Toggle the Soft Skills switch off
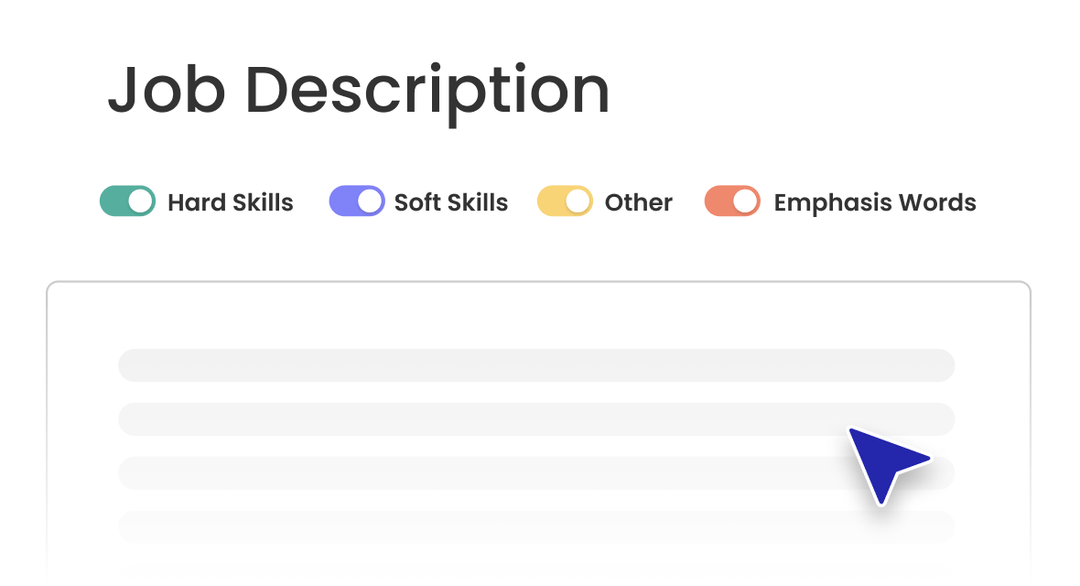1080x586 pixels. click(357, 201)
